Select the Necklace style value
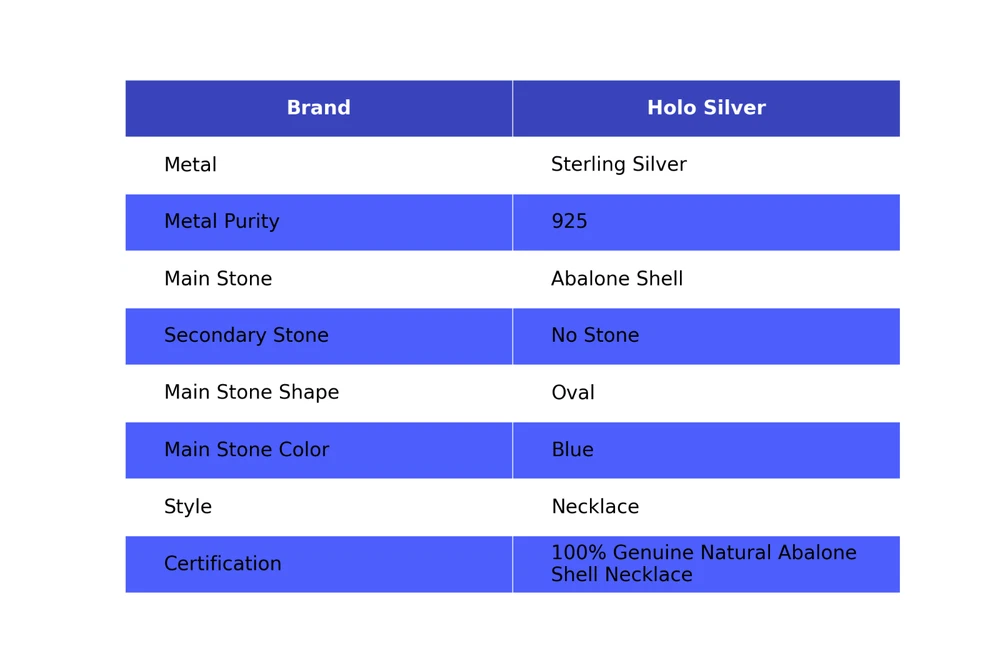The height and width of the screenshot is (666, 1000). [595, 507]
